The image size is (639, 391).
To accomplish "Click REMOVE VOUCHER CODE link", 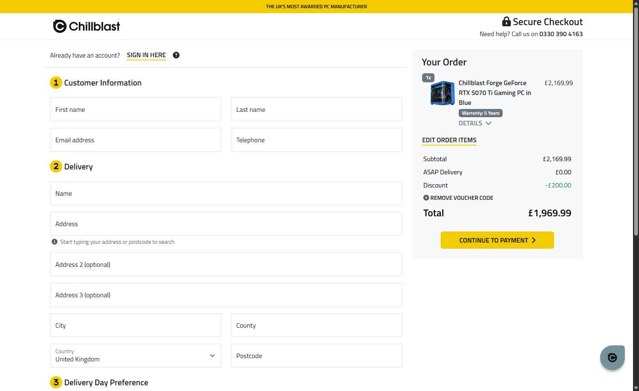I will 462,198.
